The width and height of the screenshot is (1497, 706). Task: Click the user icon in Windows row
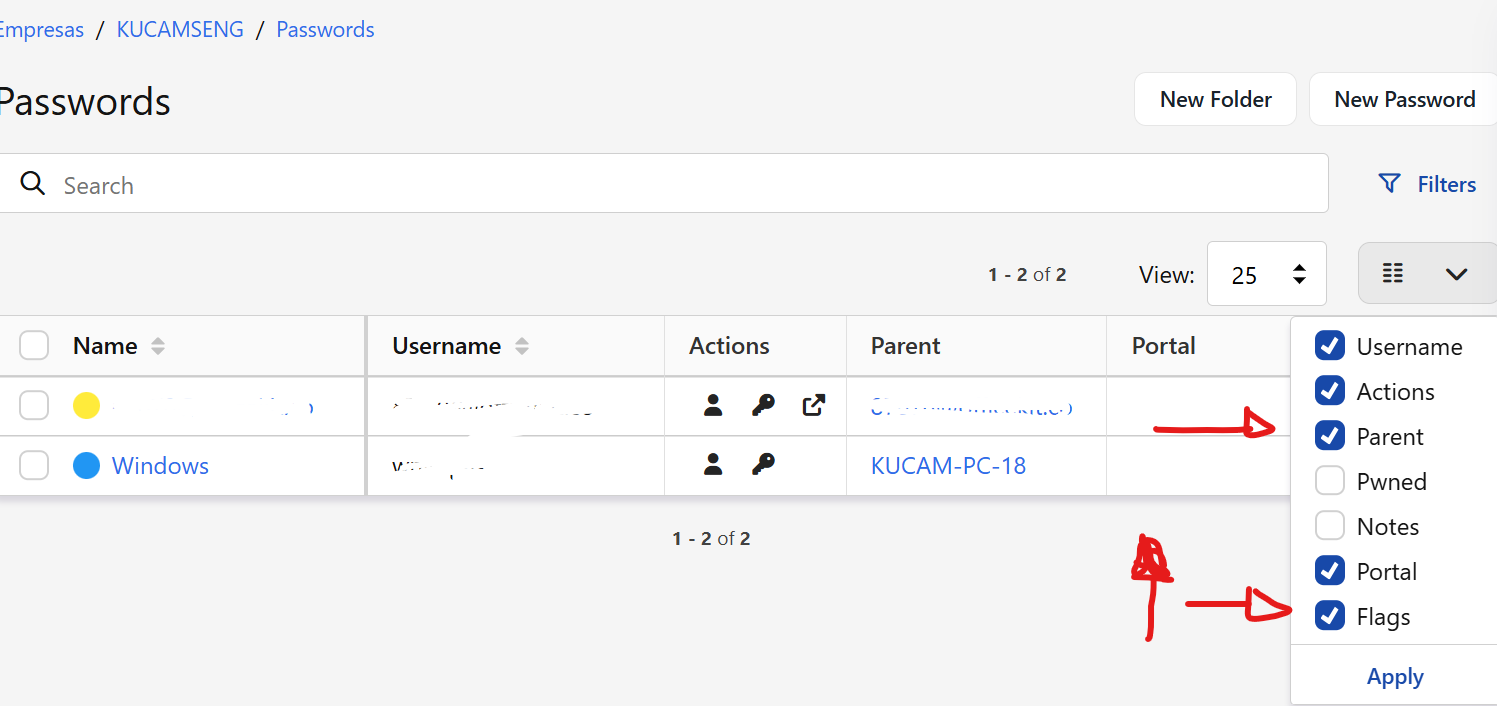(713, 464)
